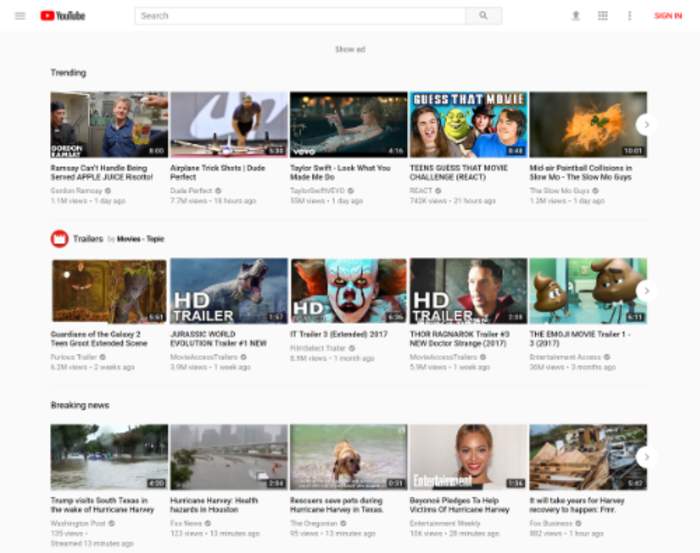Open title 'THE EMOJI MOVIE Trailer 1 - 3 (2017)'
Image resolution: width=700 pixels, height=553 pixels.
[579, 339]
